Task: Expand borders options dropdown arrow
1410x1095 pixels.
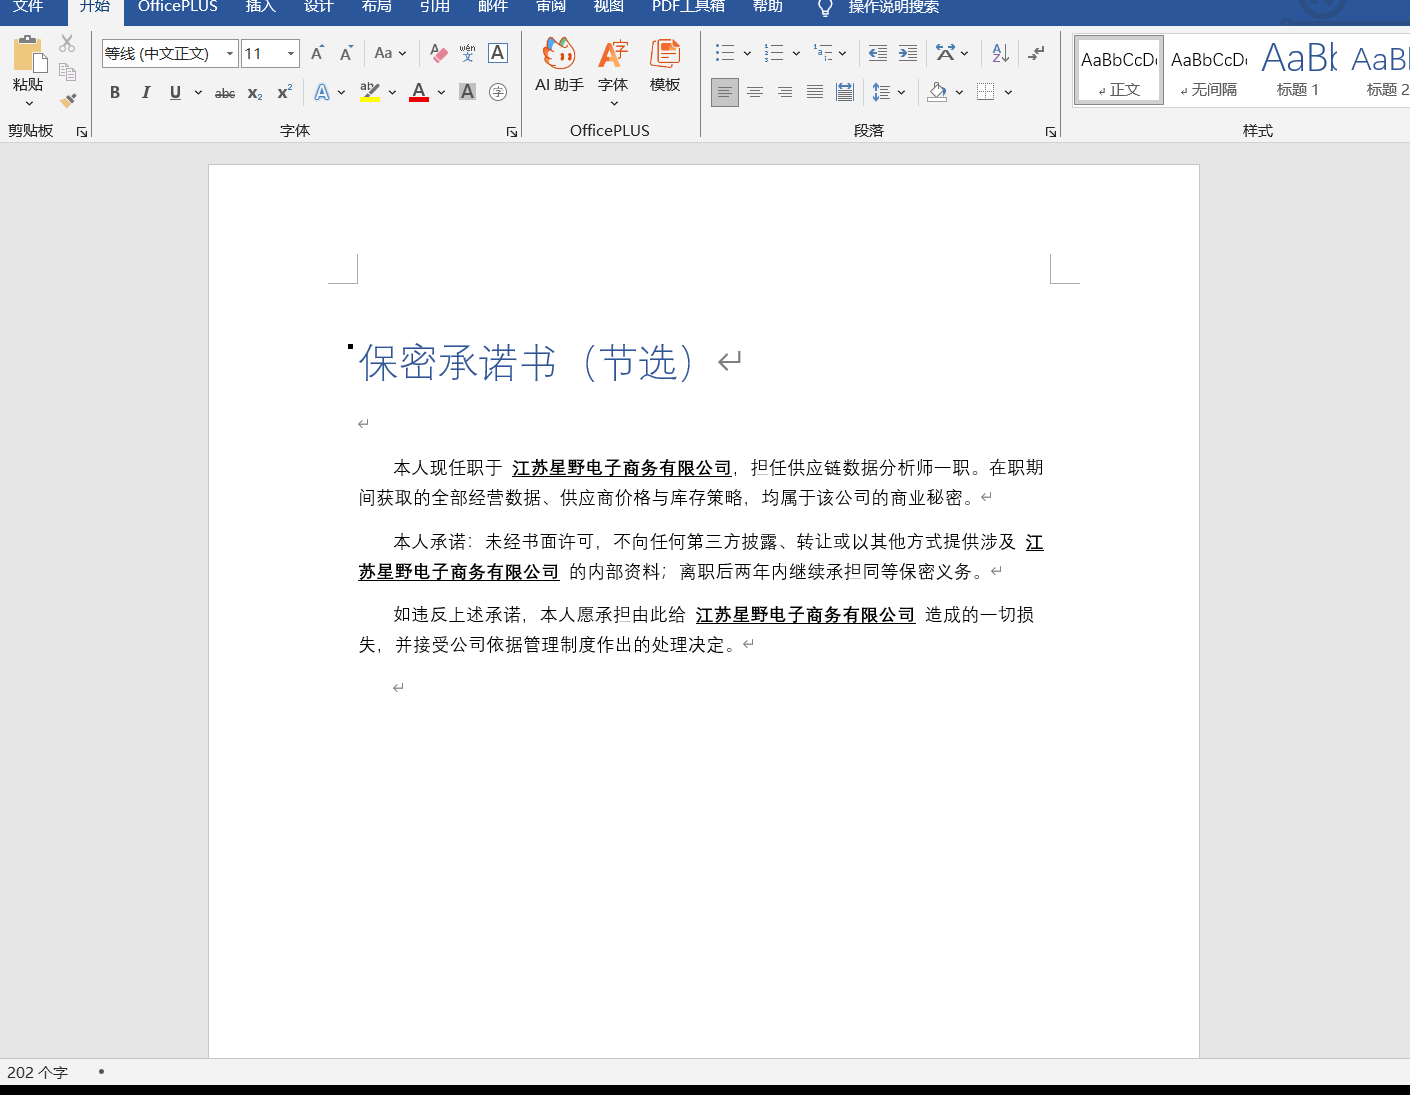Action: pyautogui.click(x=1008, y=92)
